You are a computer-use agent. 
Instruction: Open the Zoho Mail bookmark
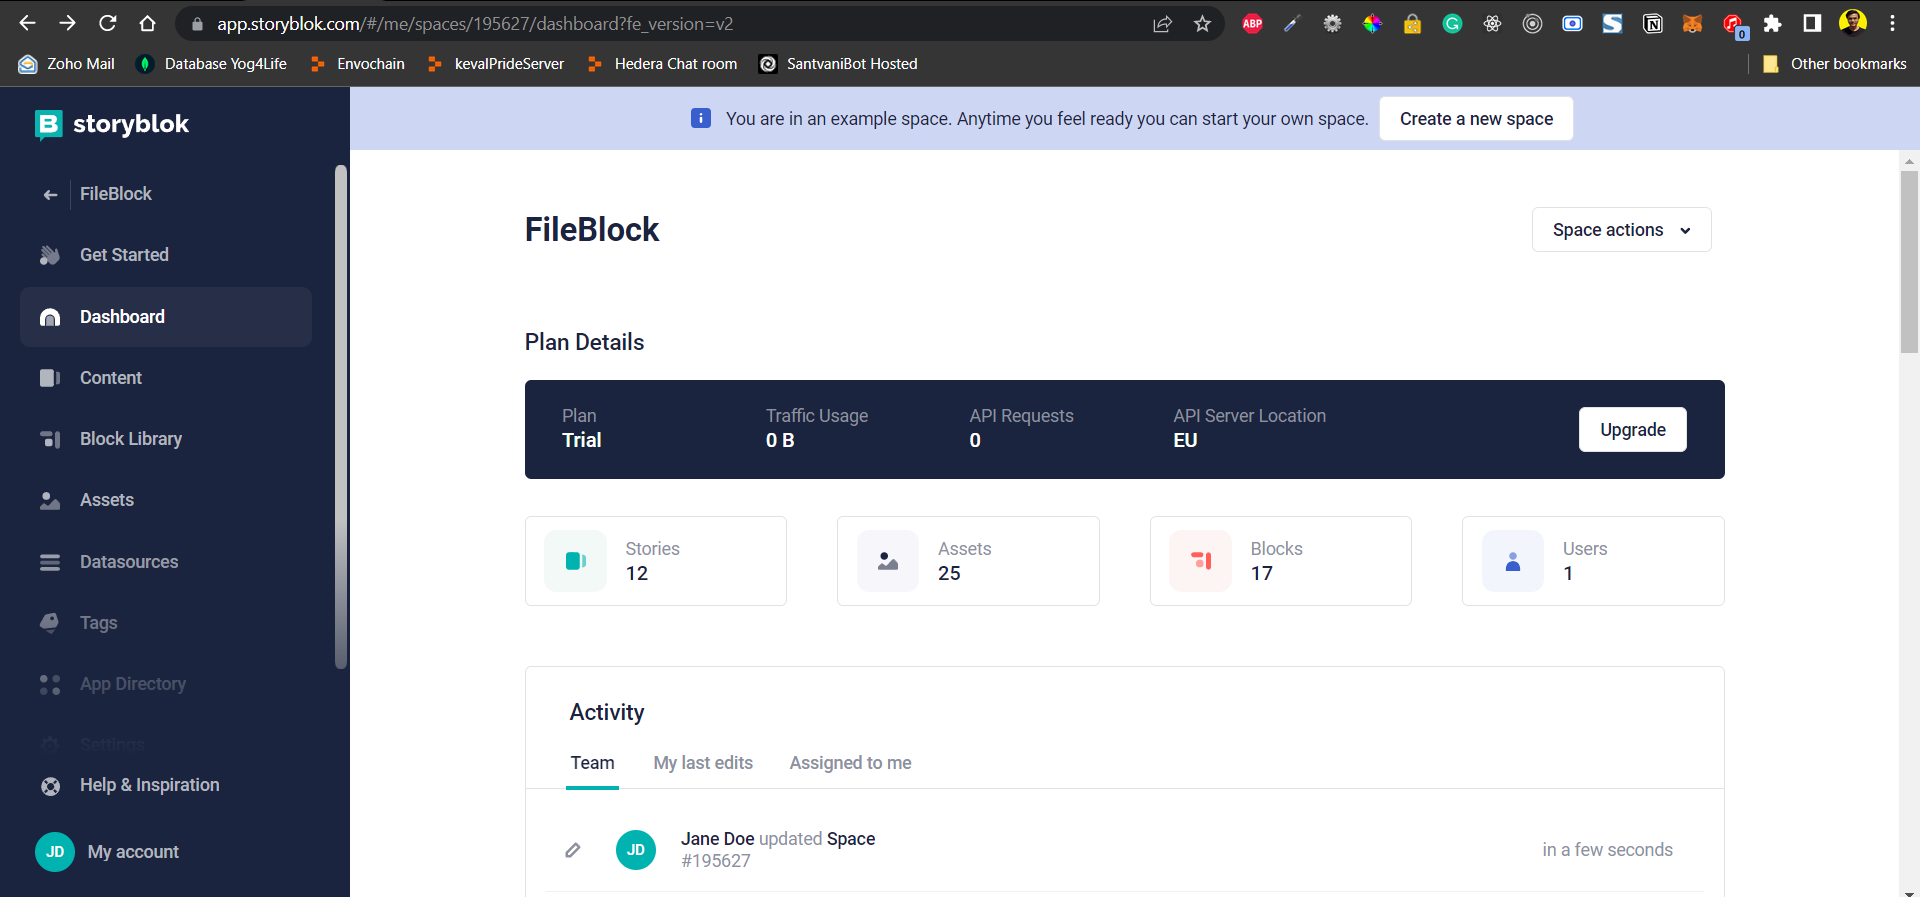click(x=67, y=64)
